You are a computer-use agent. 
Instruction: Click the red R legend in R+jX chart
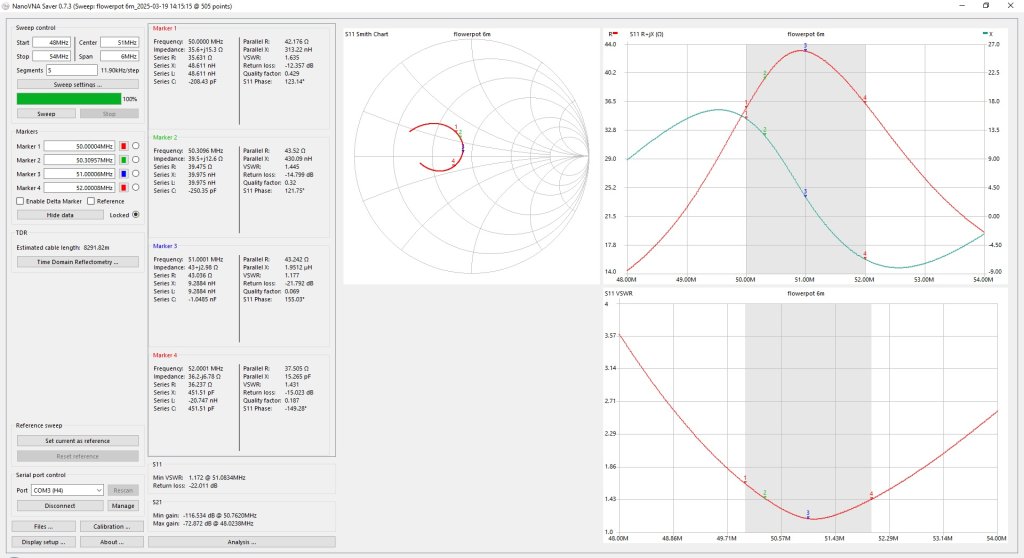click(x=613, y=34)
